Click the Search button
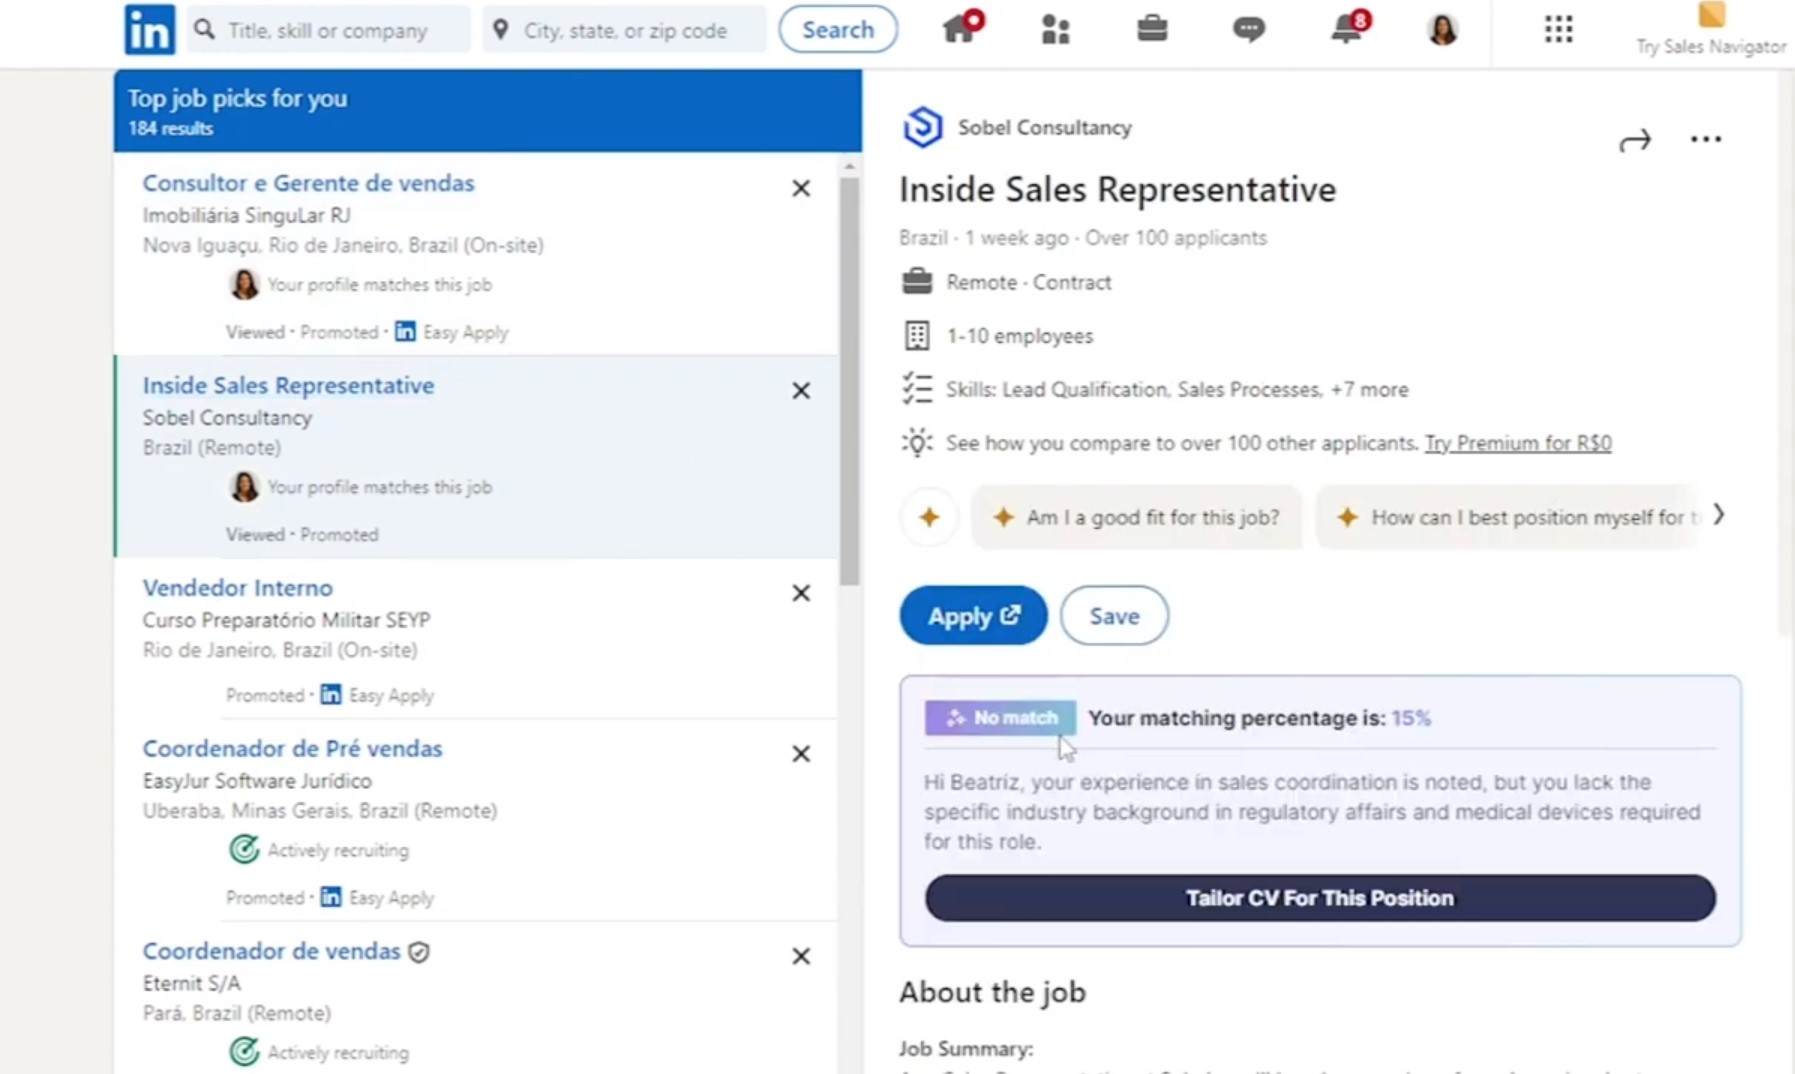The height and width of the screenshot is (1074, 1795). 838,29
